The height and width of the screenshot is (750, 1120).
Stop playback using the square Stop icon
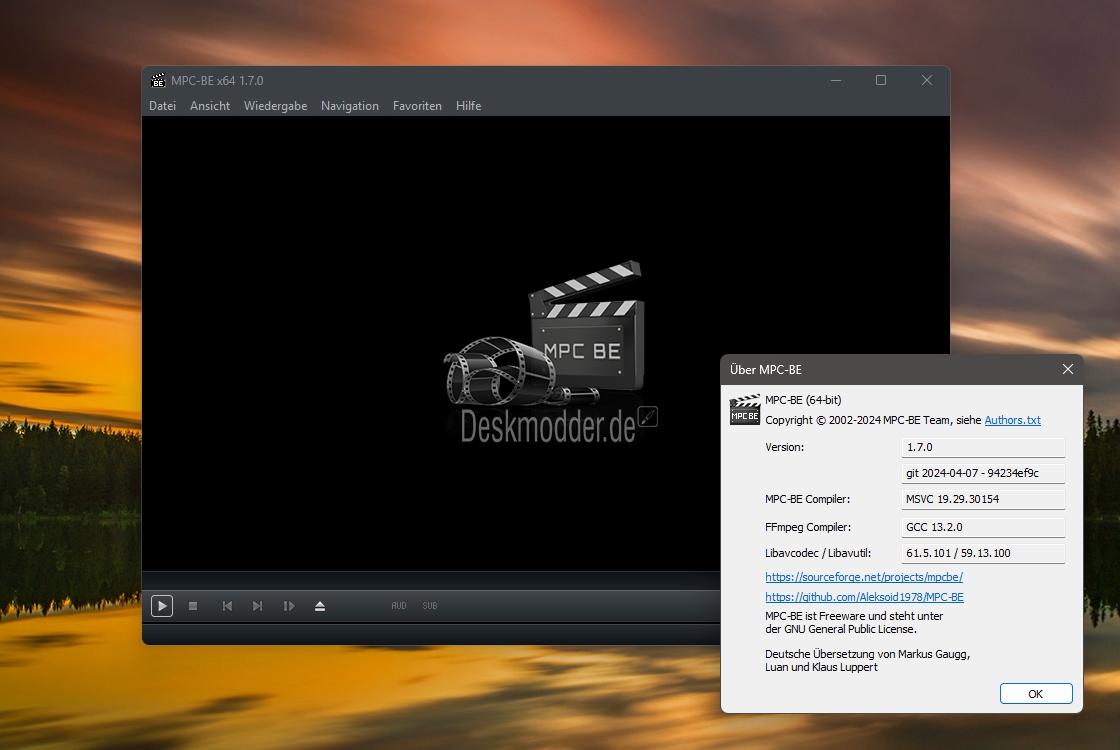pos(193,606)
